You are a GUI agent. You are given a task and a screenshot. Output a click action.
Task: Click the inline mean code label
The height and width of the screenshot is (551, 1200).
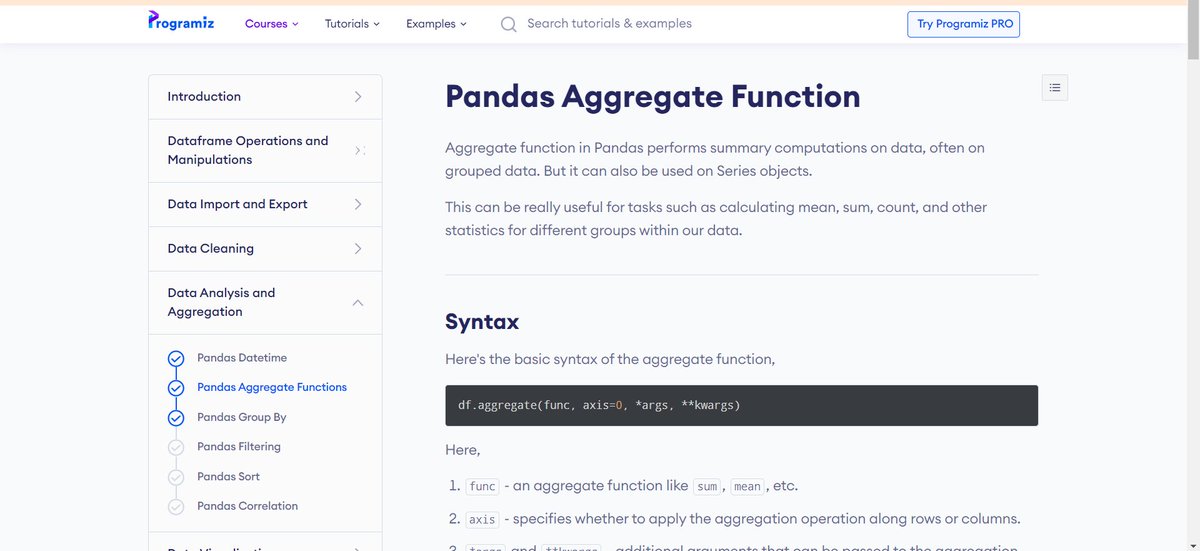pyautogui.click(x=747, y=486)
